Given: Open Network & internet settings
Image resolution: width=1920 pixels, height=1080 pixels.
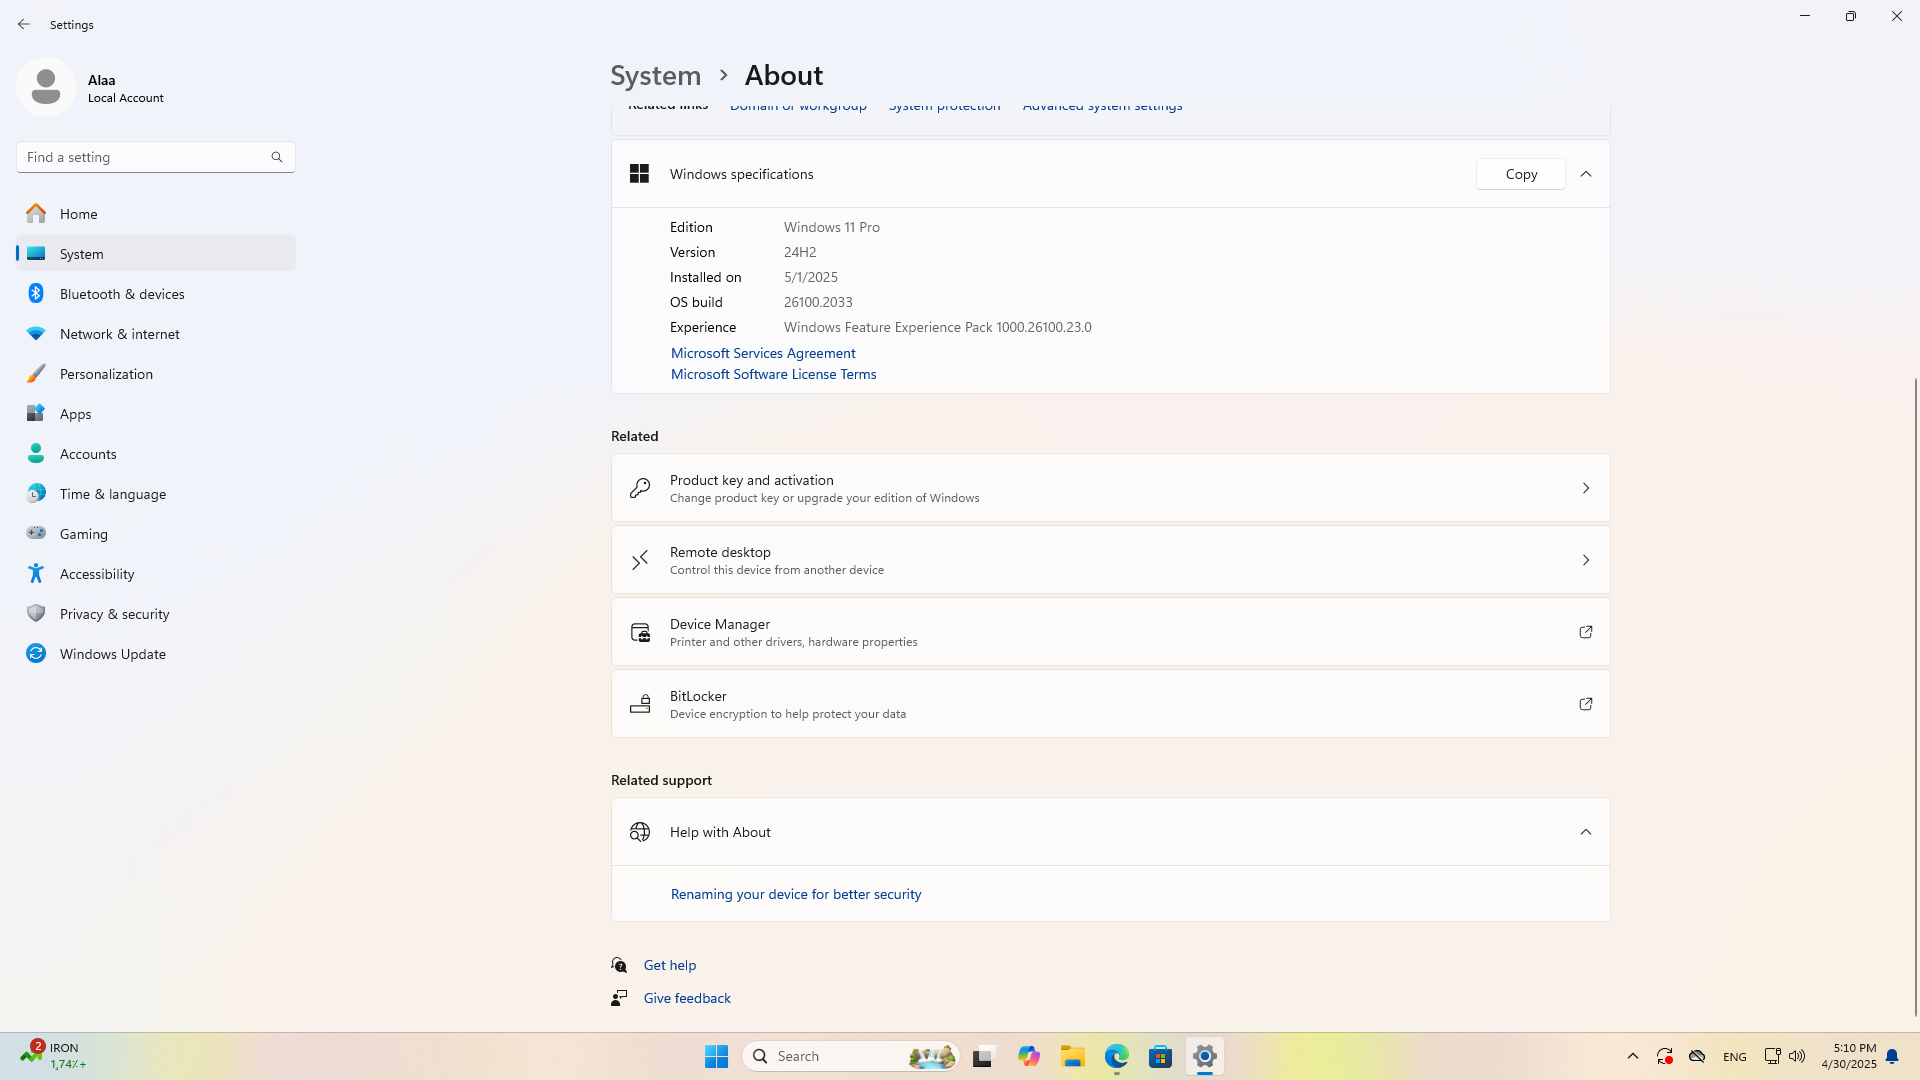Looking at the screenshot, I should 156,334.
